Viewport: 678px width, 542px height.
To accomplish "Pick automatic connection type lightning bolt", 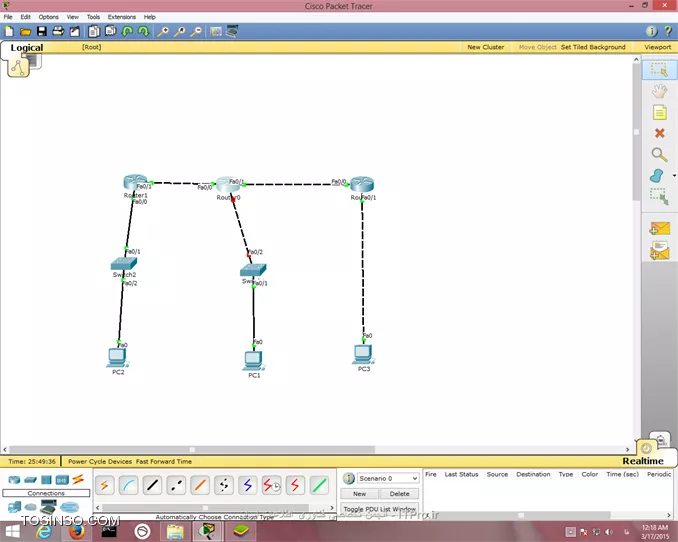I will click(104, 485).
